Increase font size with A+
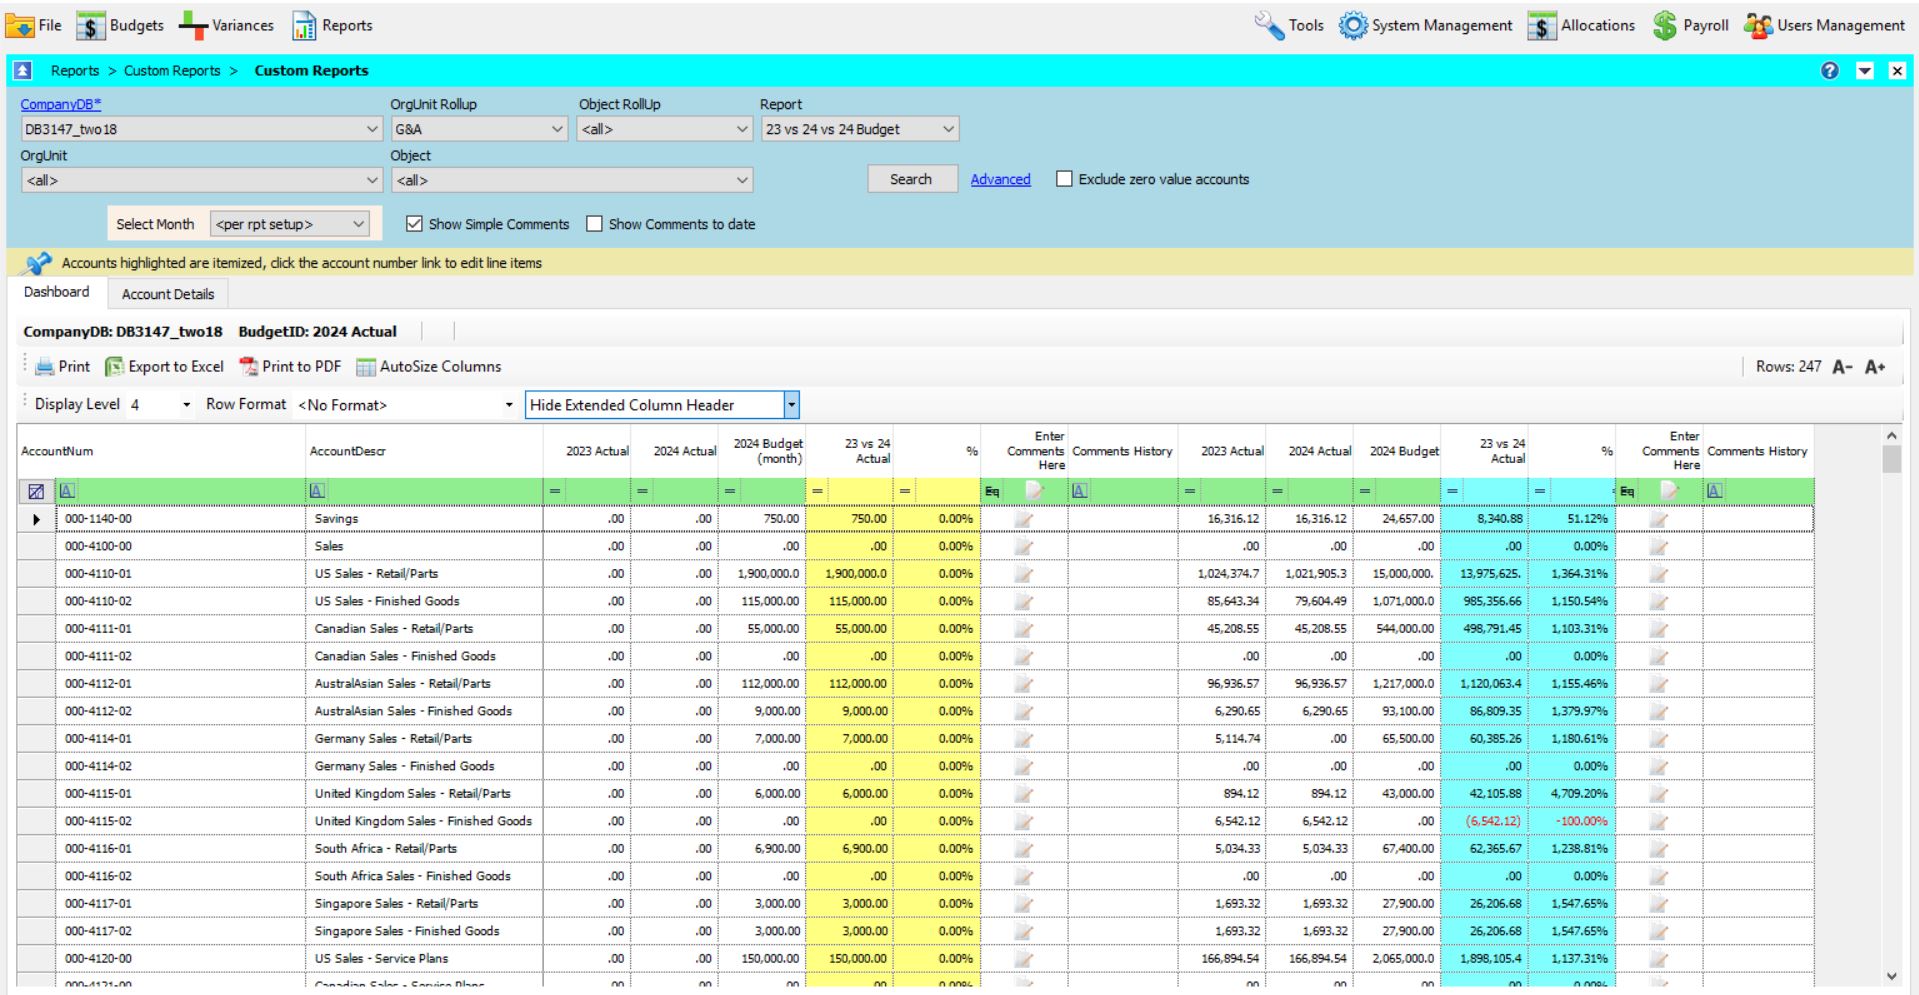The height and width of the screenshot is (995, 1919). tap(1875, 367)
